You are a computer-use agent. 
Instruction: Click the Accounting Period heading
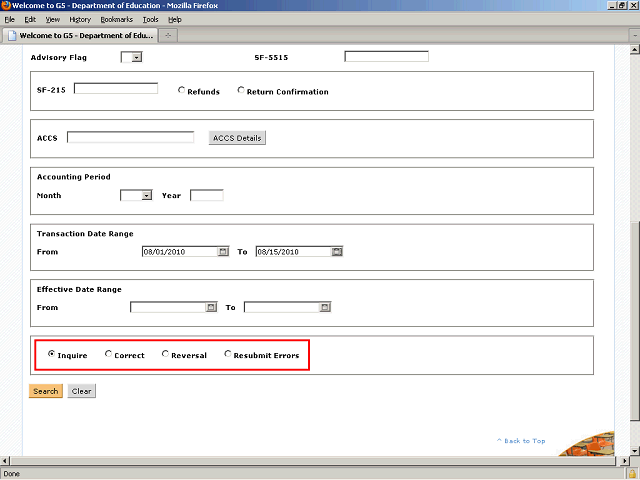coord(74,177)
